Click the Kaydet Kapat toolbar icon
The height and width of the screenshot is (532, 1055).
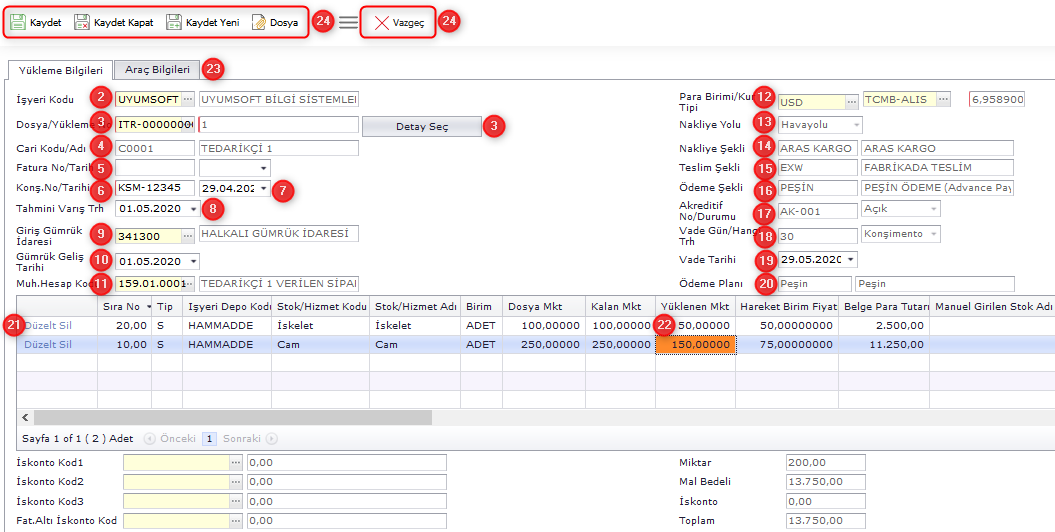(82, 22)
